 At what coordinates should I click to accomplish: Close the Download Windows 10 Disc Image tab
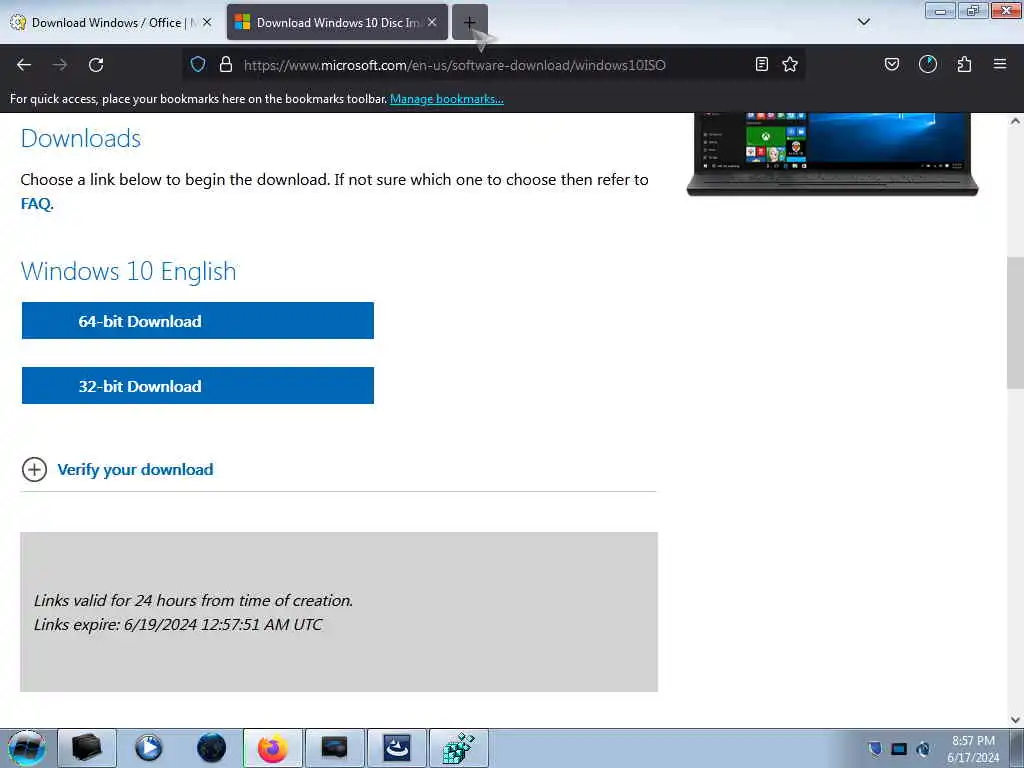coord(432,23)
